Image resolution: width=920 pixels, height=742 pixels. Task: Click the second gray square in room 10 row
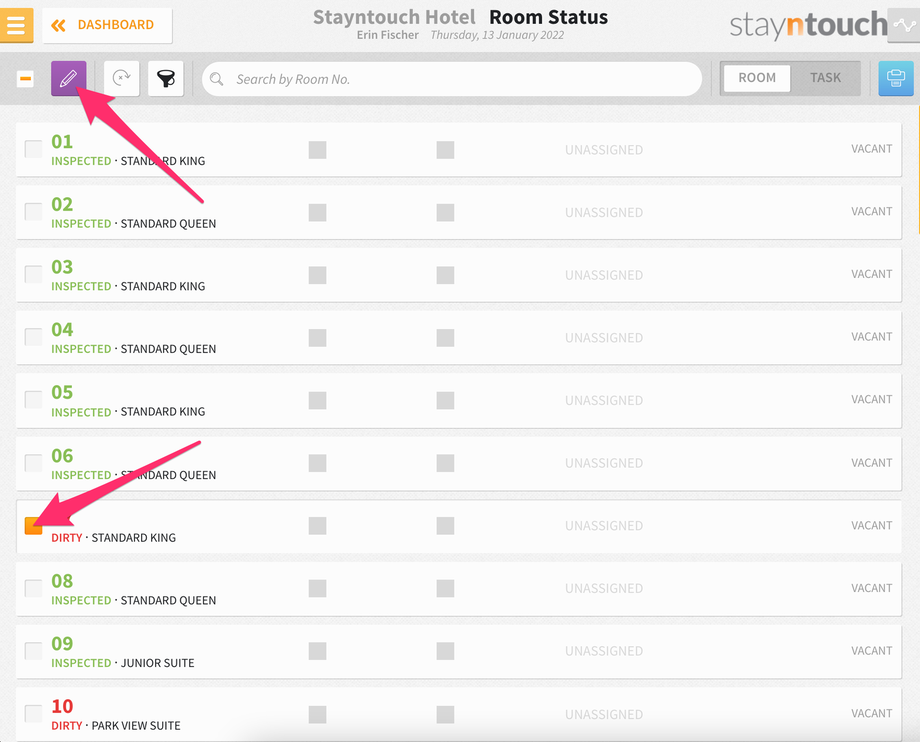point(445,714)
